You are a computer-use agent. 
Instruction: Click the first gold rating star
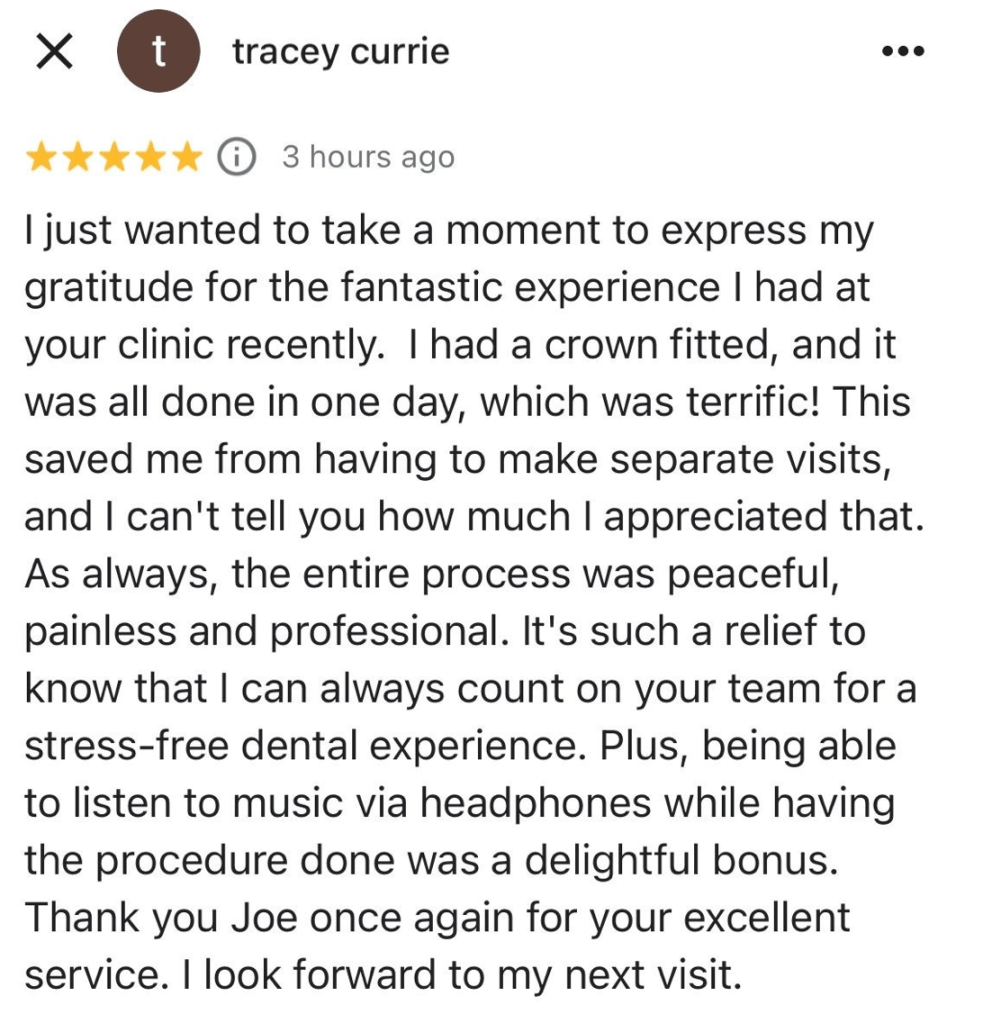tap(41, 157)
